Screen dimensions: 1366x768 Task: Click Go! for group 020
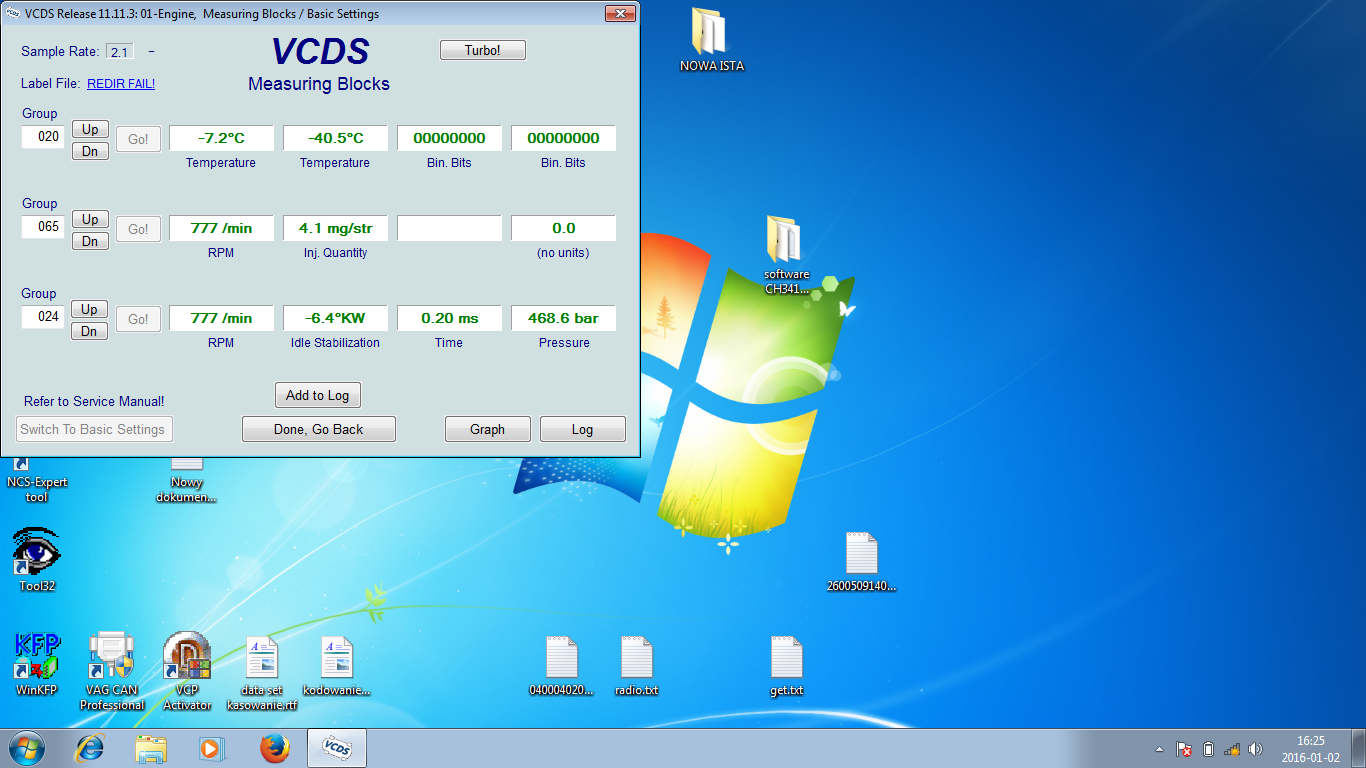138,139
